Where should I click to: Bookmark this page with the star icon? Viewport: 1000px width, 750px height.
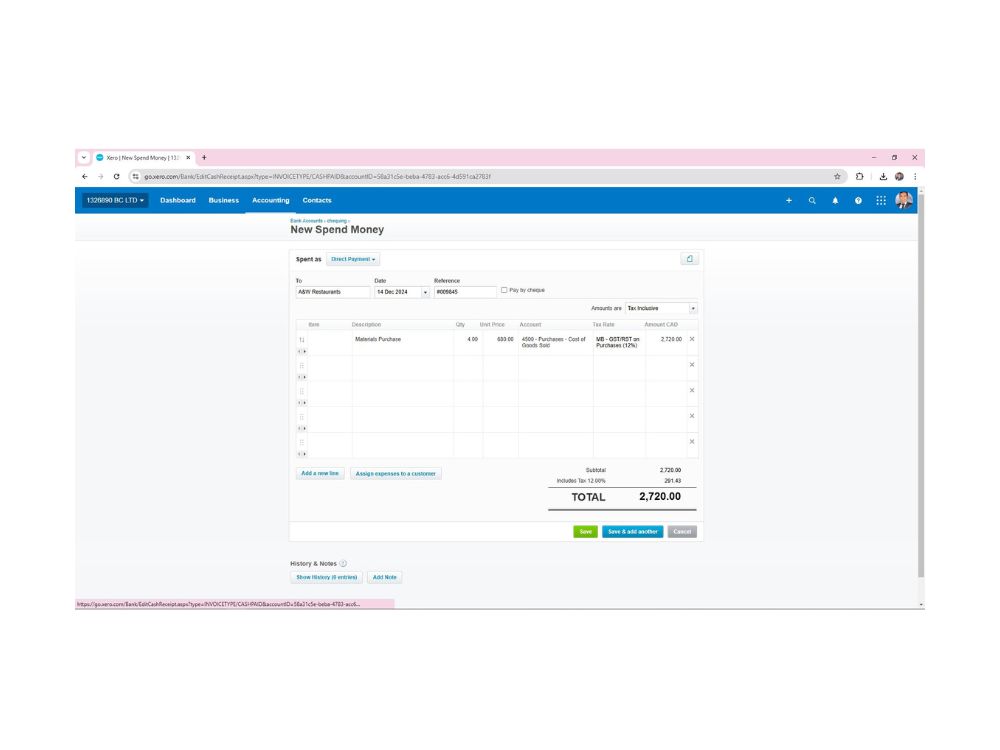tap(837, 177)
